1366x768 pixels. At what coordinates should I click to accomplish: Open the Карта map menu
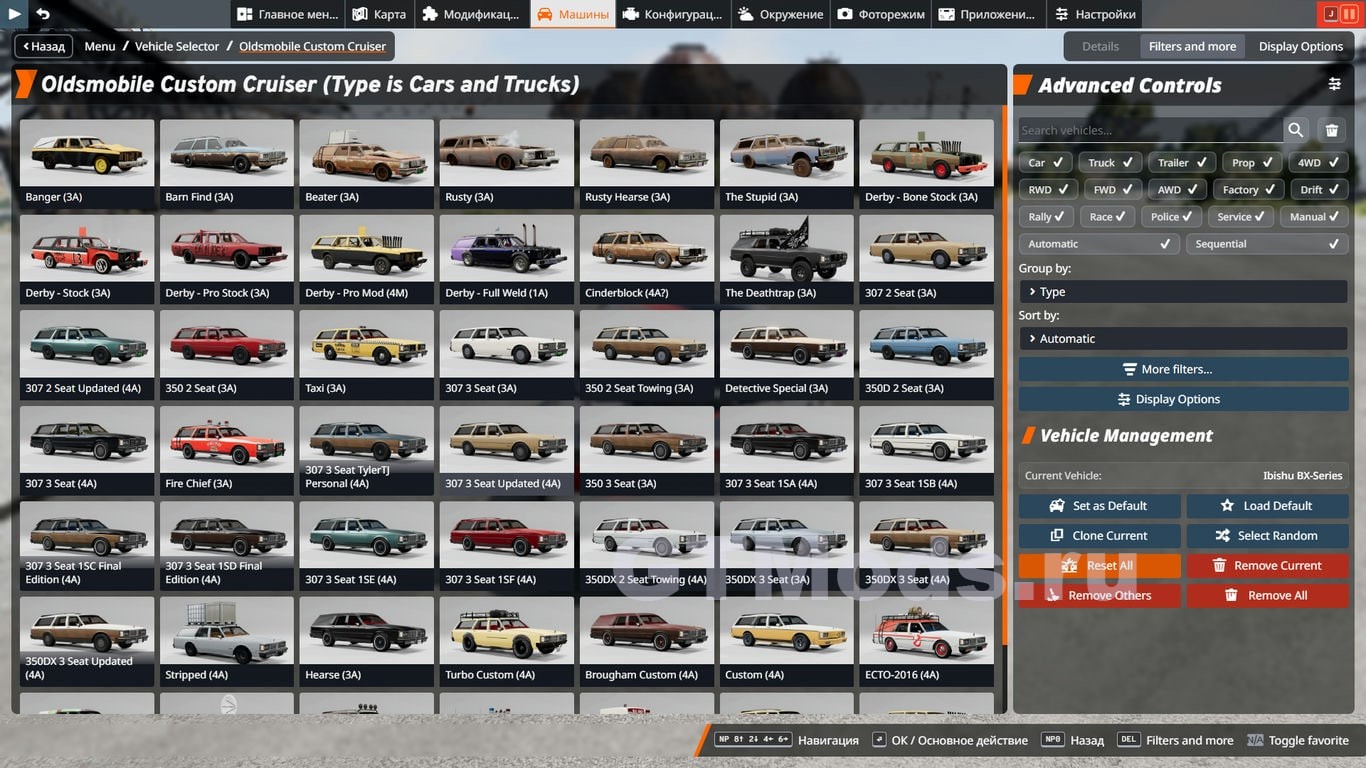click(379, 14)
